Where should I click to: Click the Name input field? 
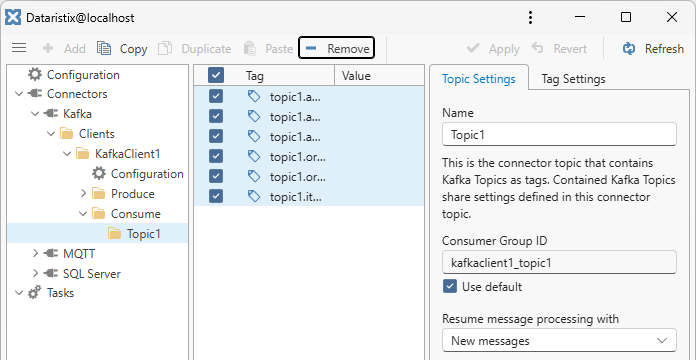(x=559, y=135)
